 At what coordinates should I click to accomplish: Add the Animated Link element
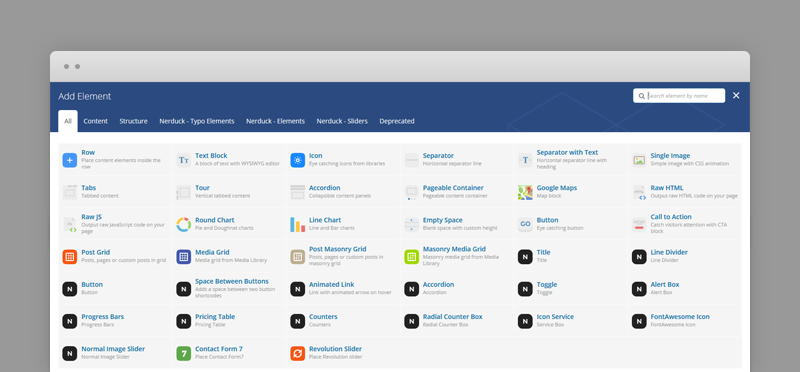point(343,288)
